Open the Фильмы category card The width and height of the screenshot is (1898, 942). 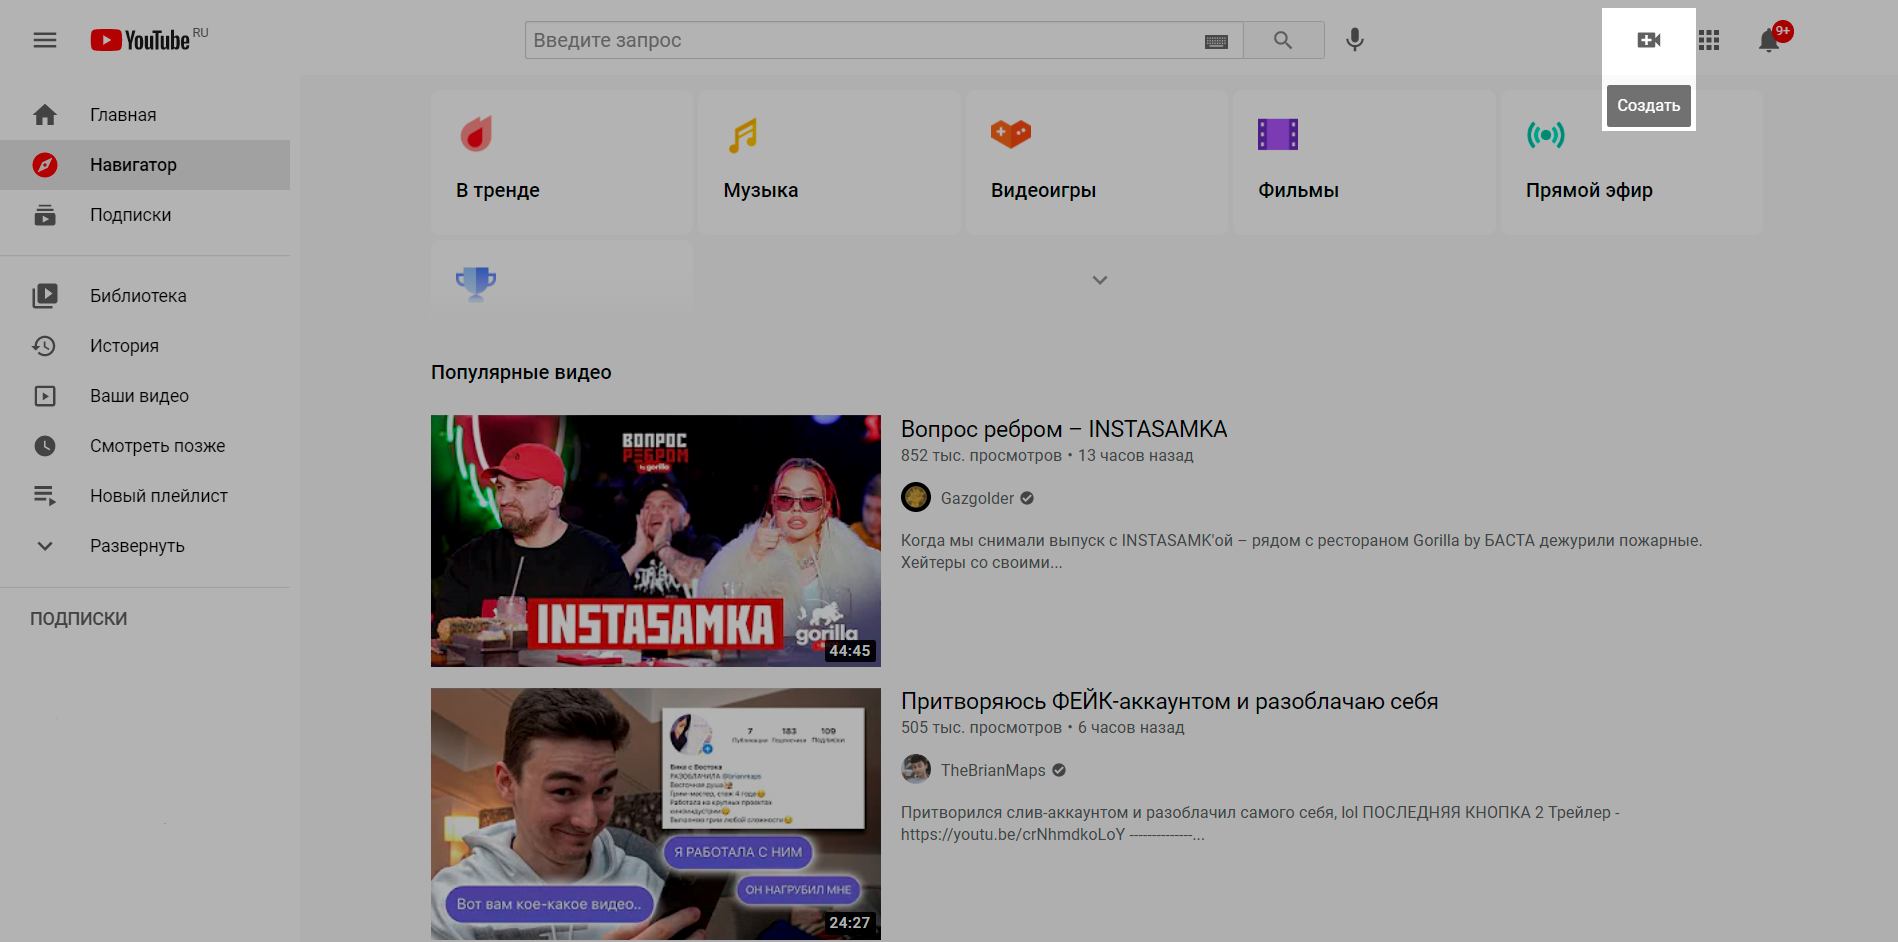[1364, 162]
